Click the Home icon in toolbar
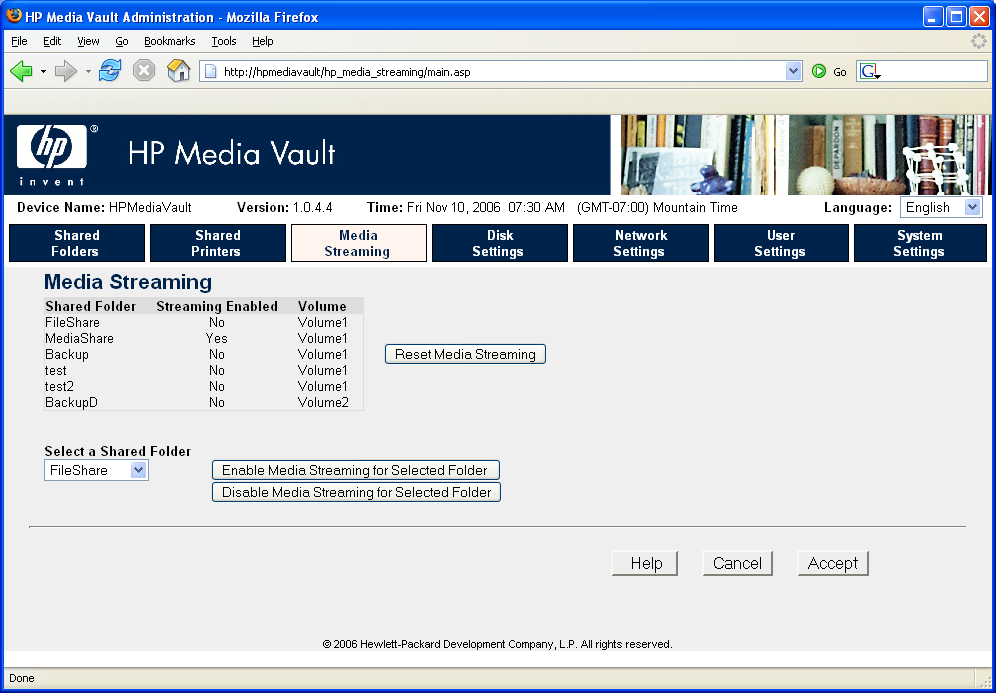Image resolution: width=996 pixels, height=693 pixels. (178, 71)
